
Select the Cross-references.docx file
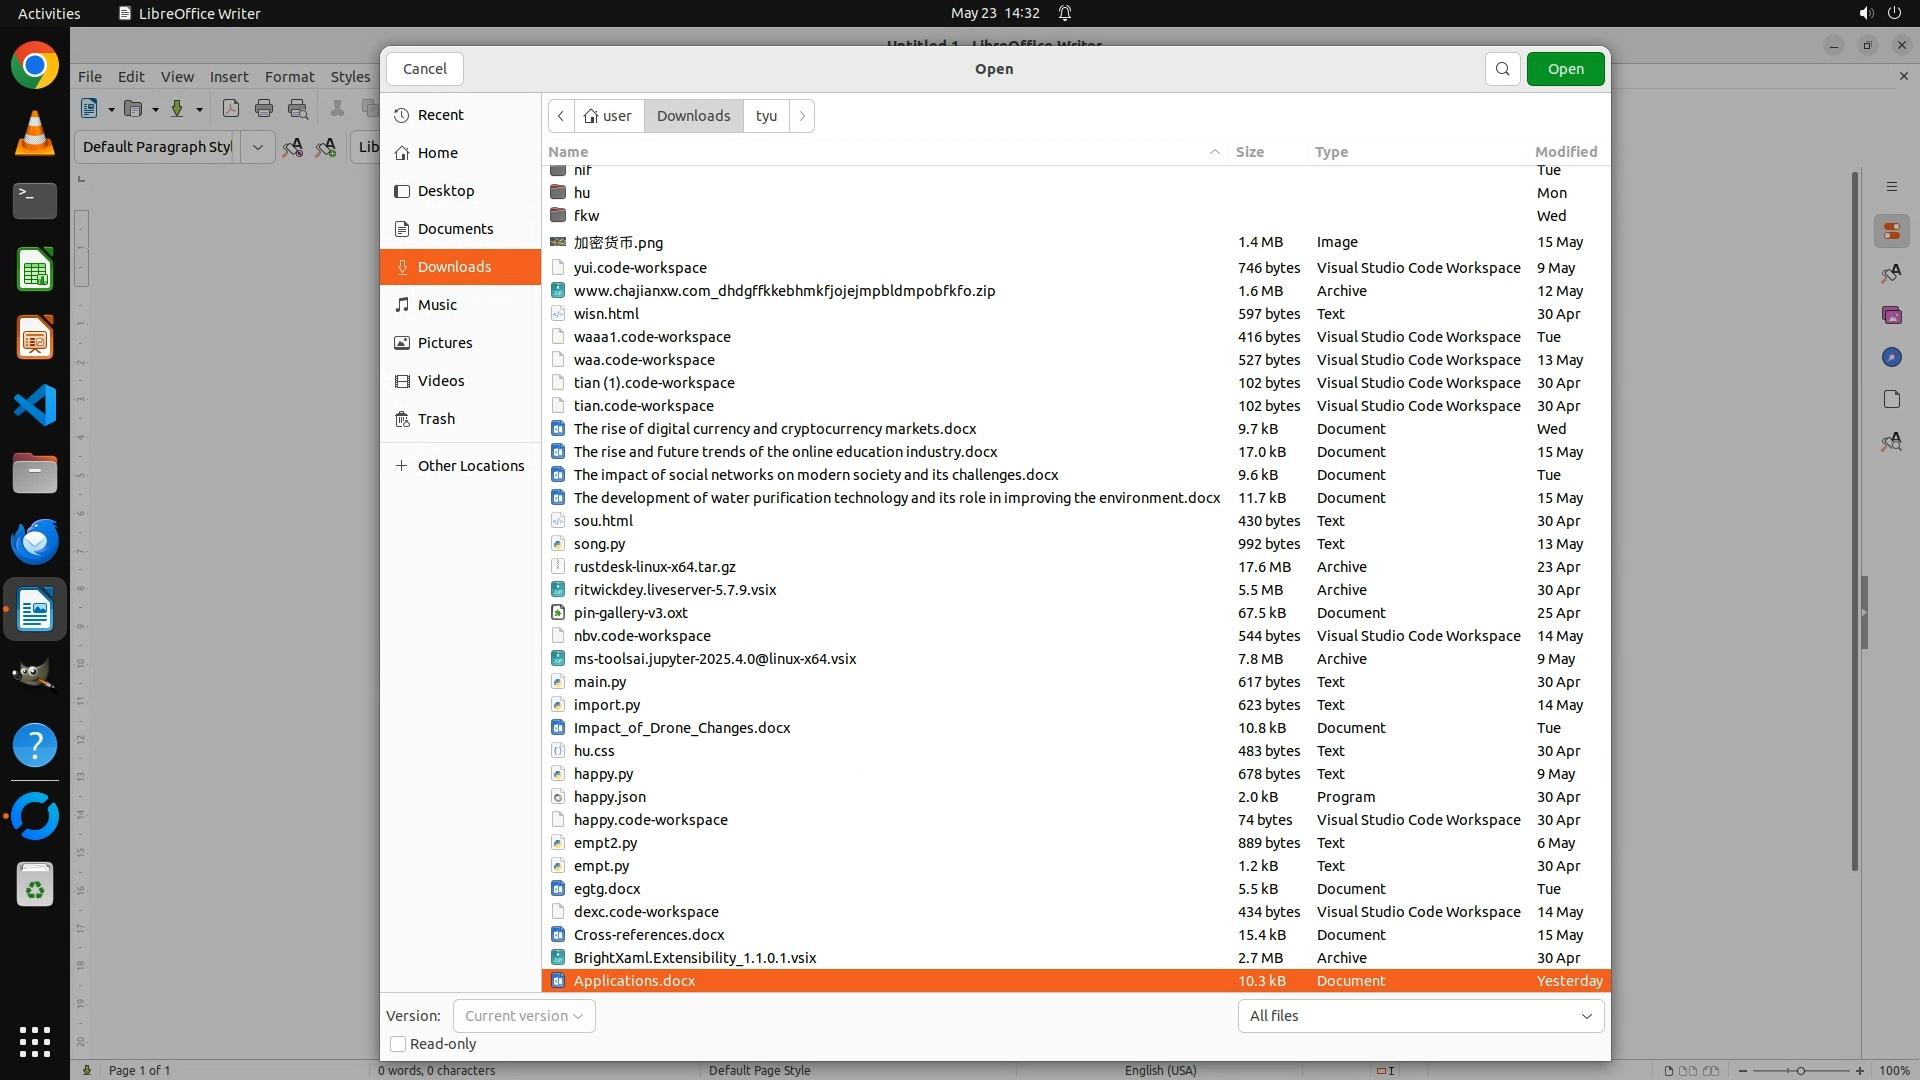point(649,935)
